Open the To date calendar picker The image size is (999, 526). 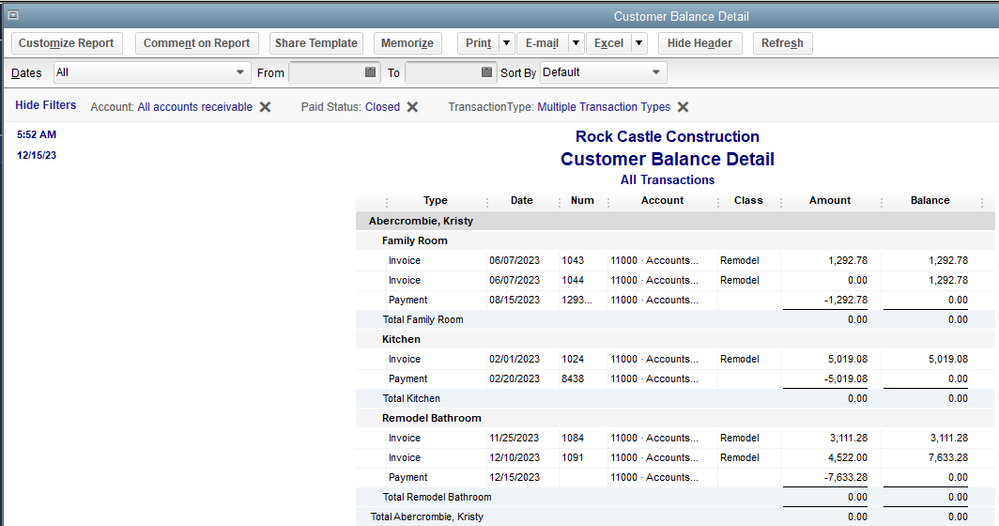pyautogui.click(x=487, y=72)
